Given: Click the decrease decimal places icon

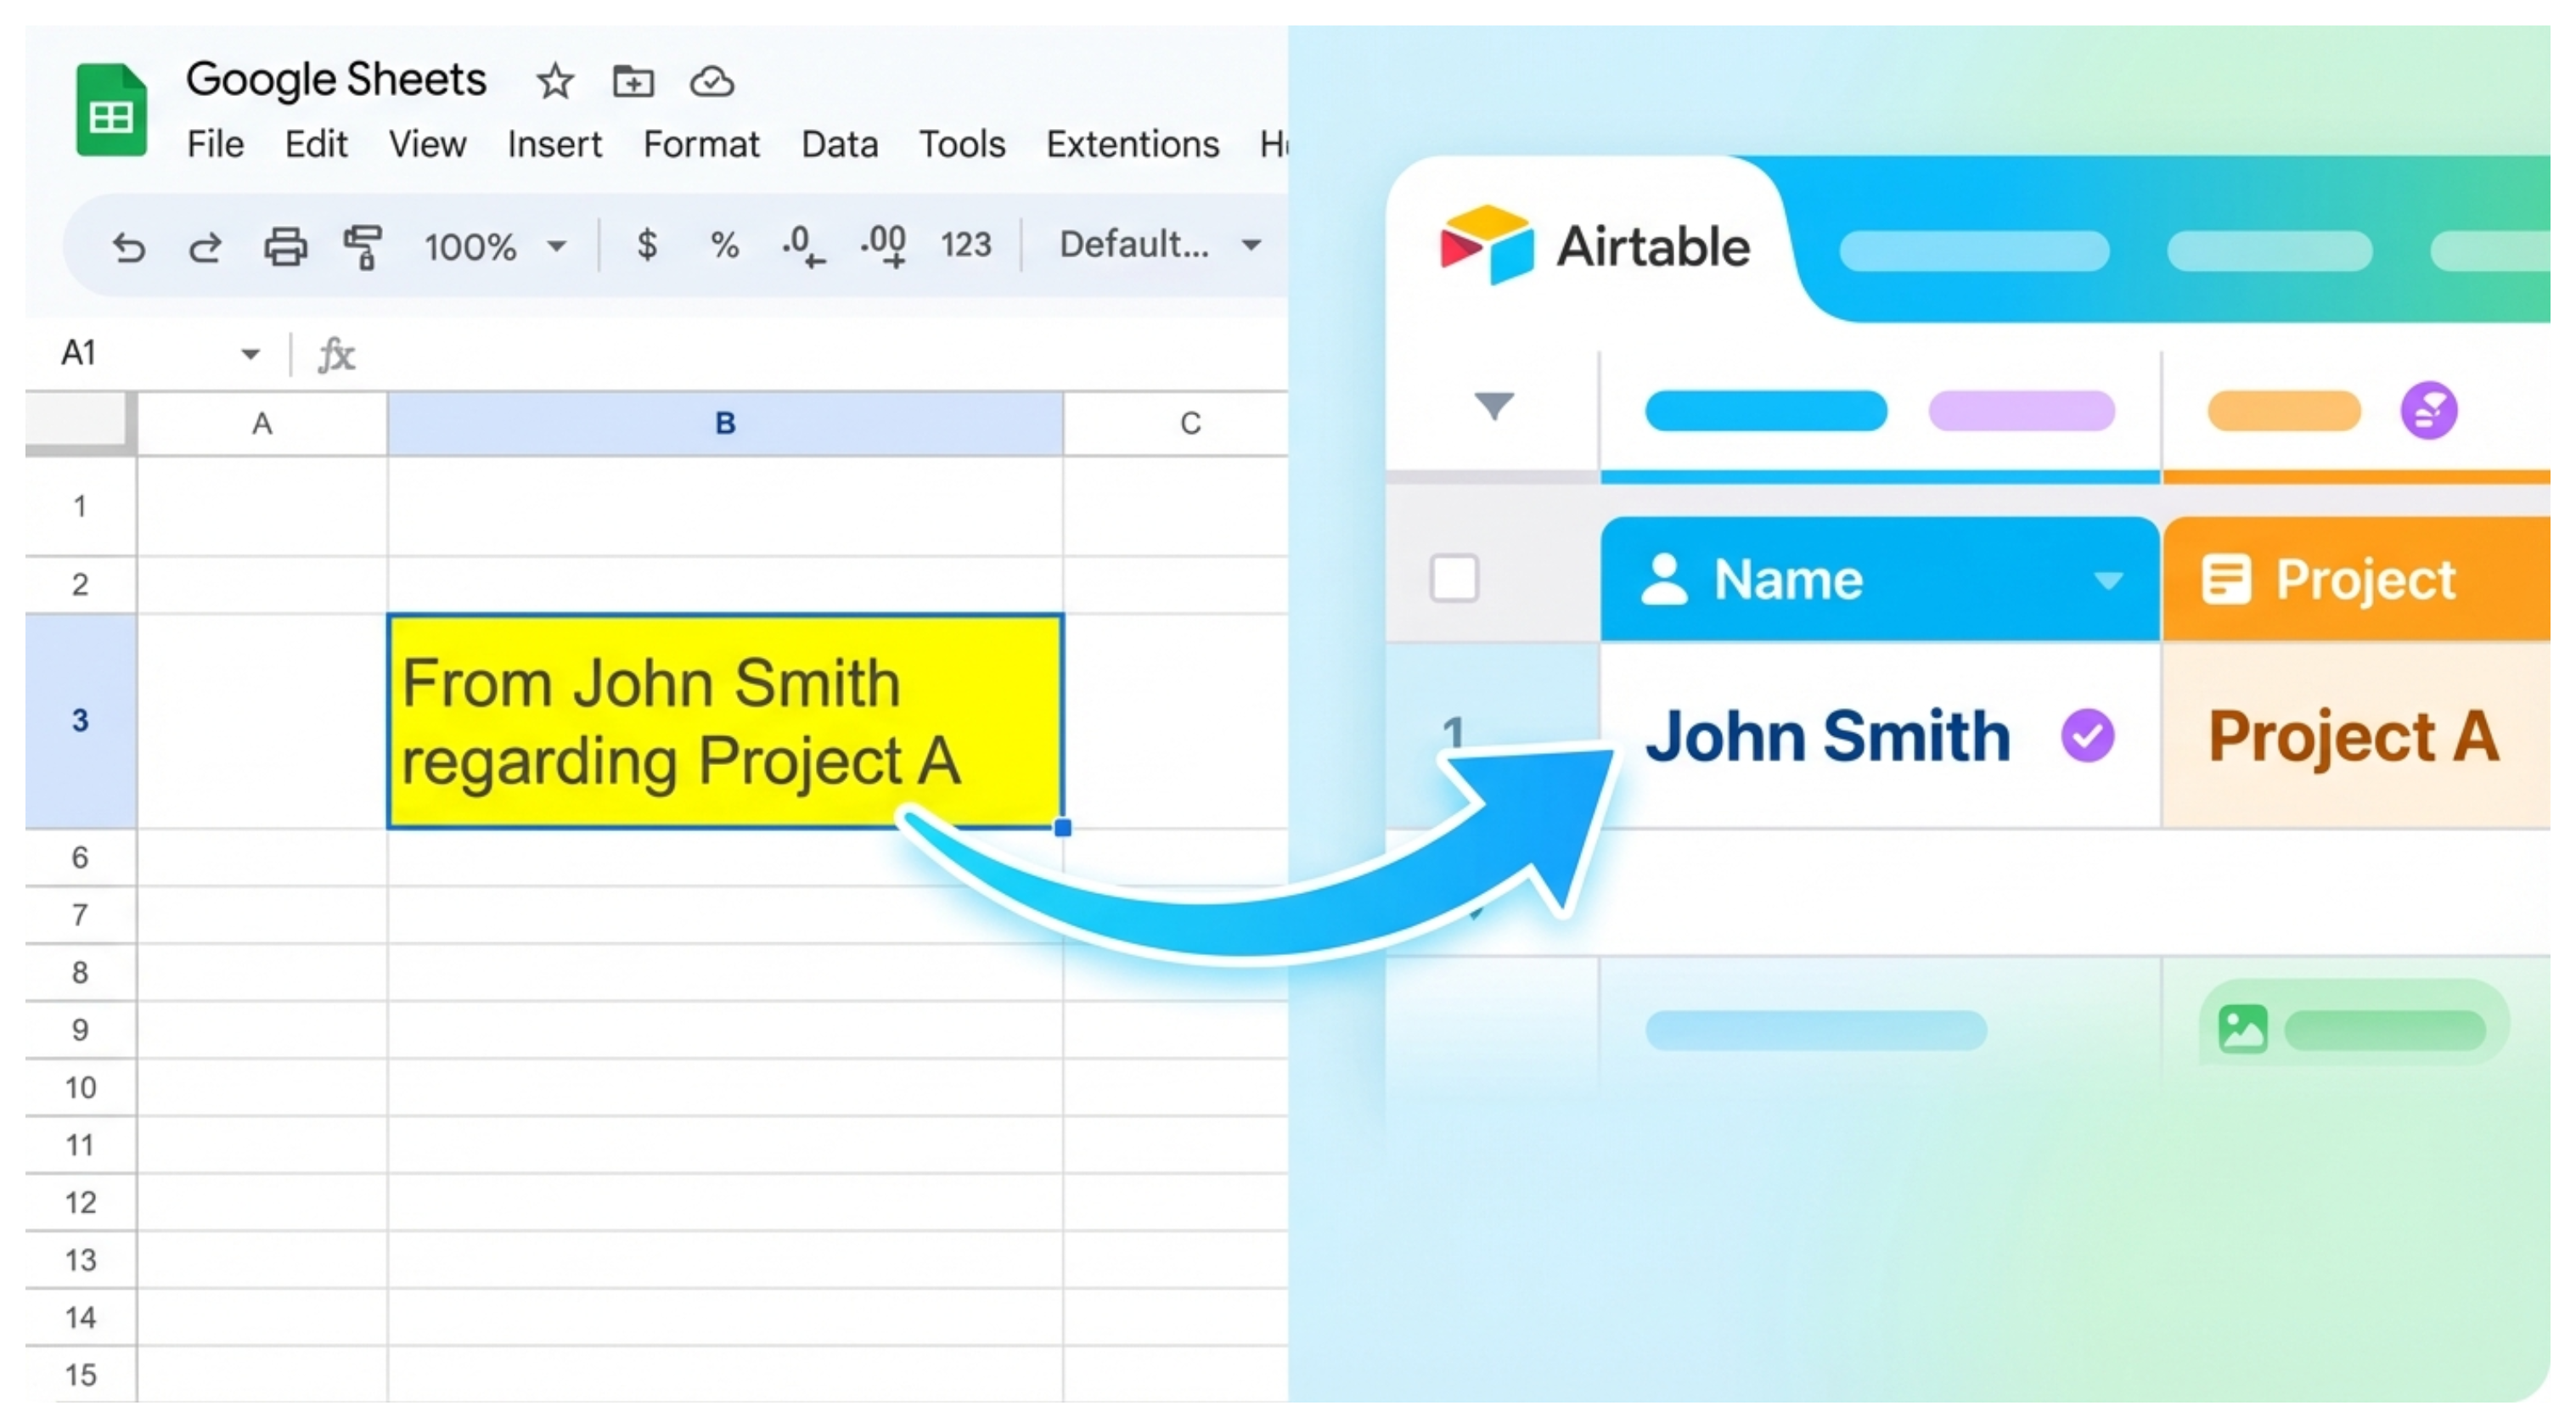Looking at the screenshot, I should 801,246.
